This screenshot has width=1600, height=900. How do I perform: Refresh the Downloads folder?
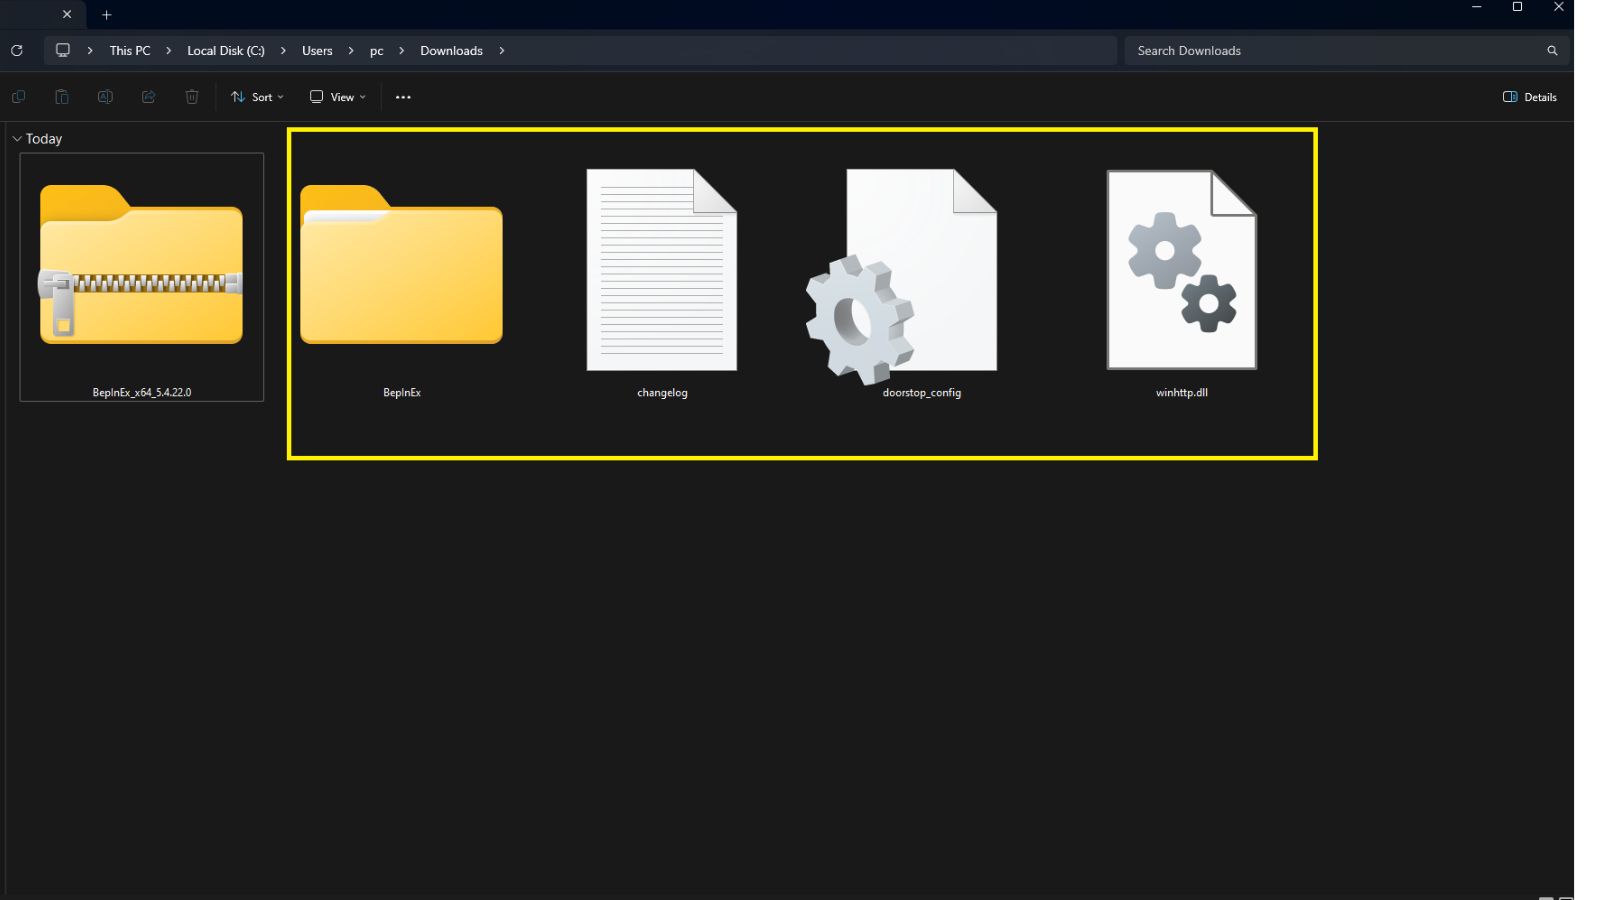16,50
